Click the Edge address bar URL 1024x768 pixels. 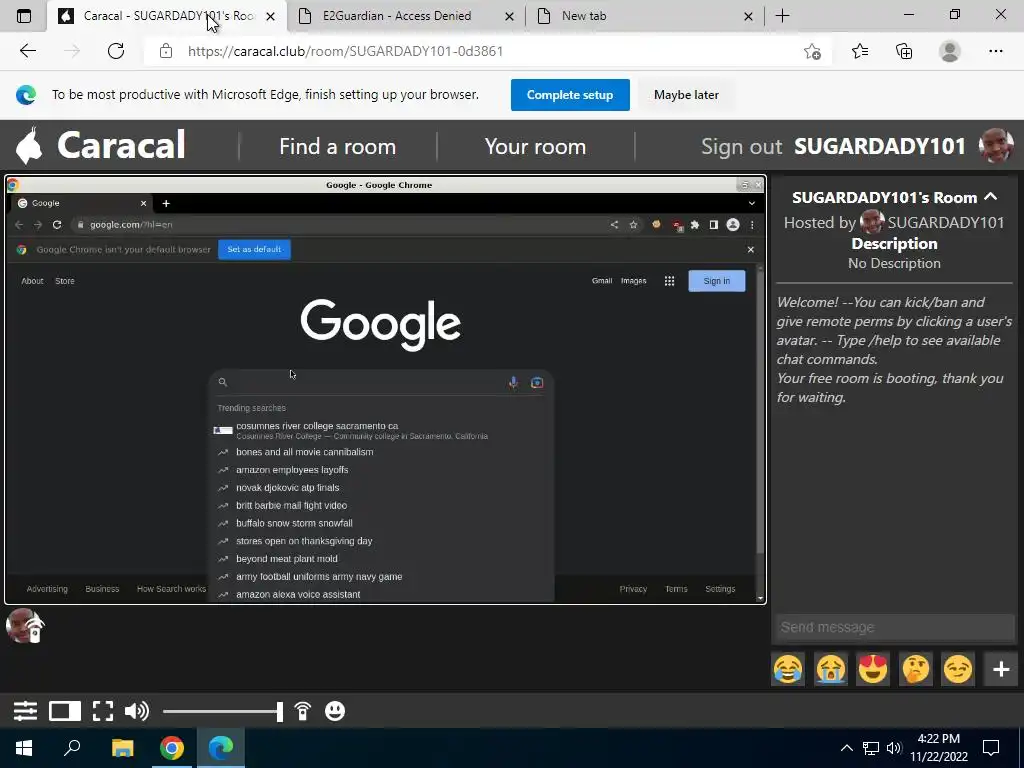(x=345, y=51)
